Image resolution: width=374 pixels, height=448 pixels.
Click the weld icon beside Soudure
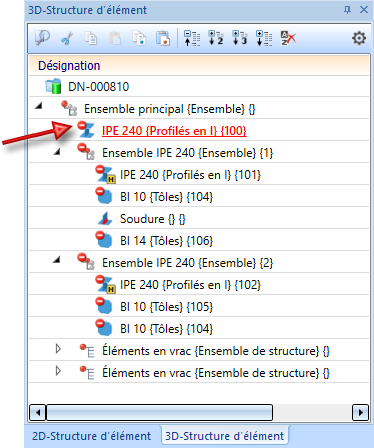(105, 219)
